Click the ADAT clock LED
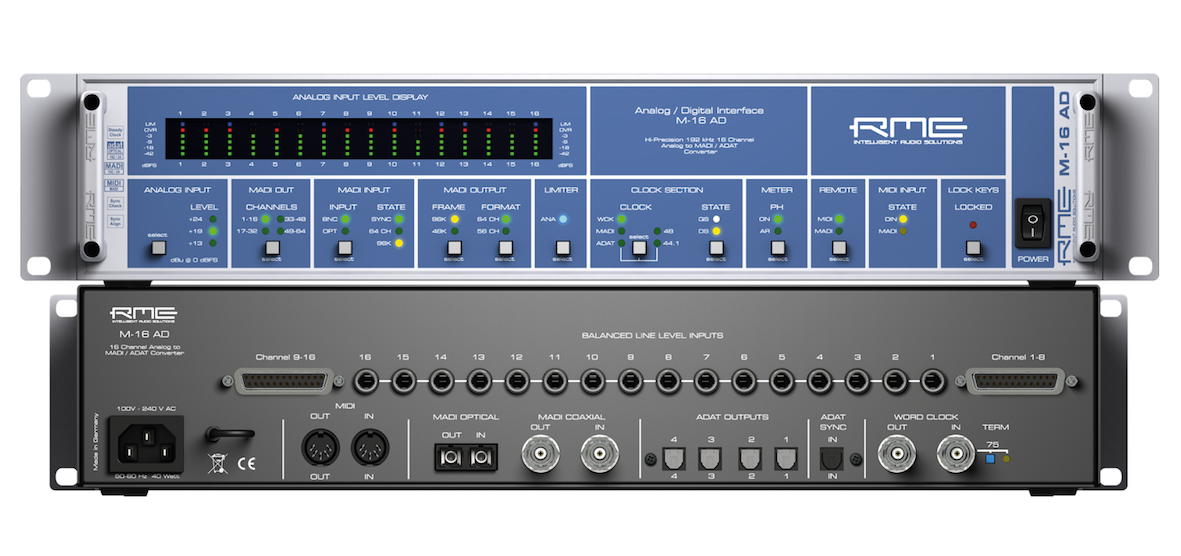Viewport: 1181px width, 556px height. 622,243
